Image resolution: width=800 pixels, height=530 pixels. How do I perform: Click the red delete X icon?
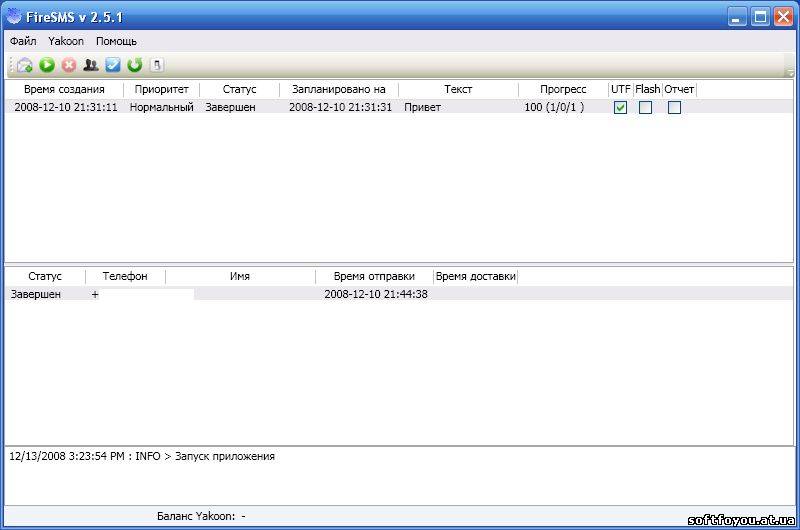pos(69,65)
